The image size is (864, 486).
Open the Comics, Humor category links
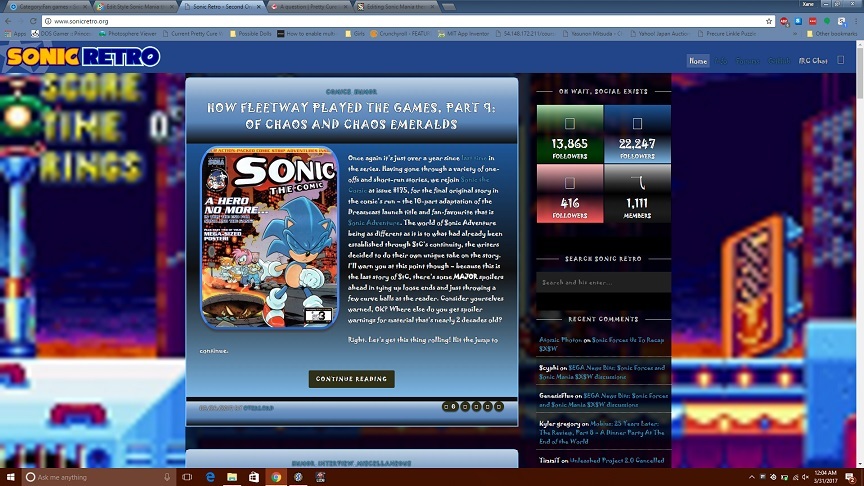click(352, 91)
